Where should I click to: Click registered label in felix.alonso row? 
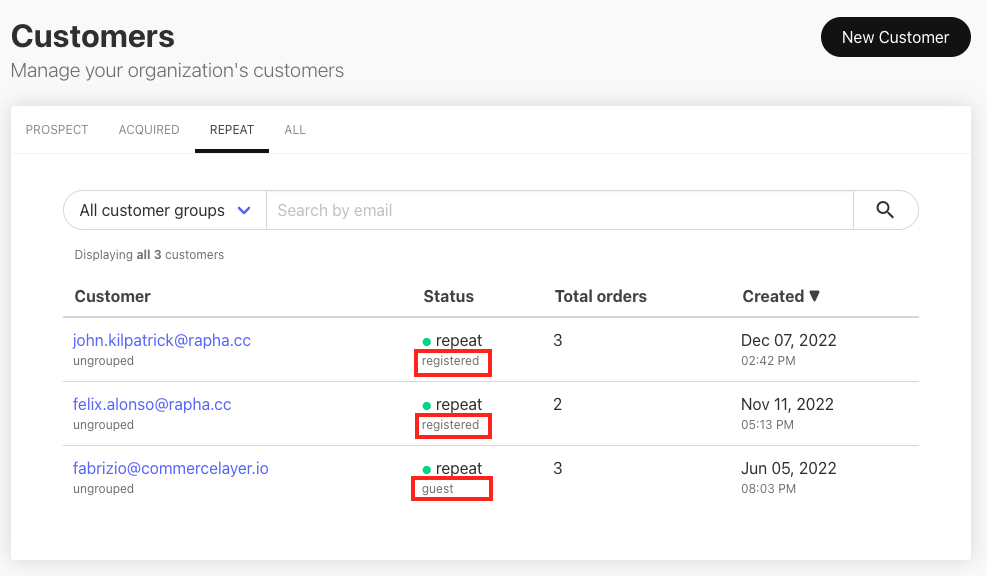click(450, 425)
